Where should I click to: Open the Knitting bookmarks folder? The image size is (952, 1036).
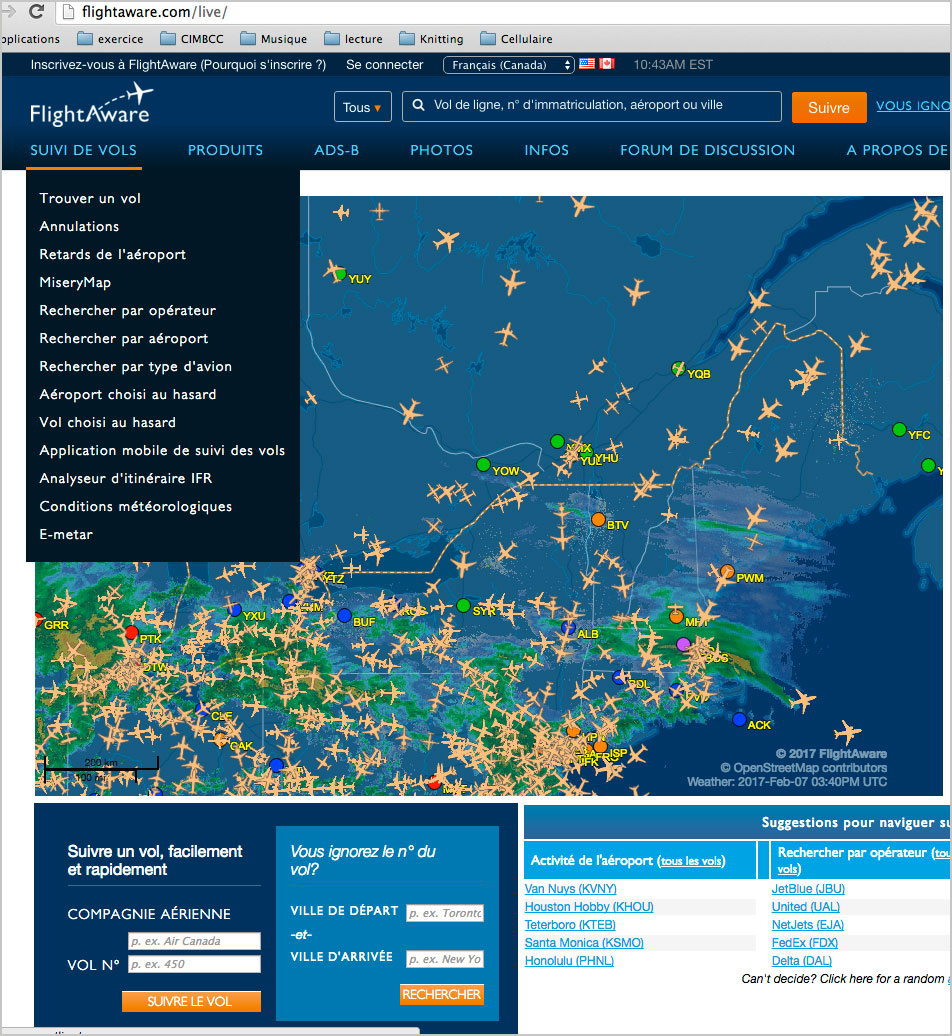[x=431, y=39]
